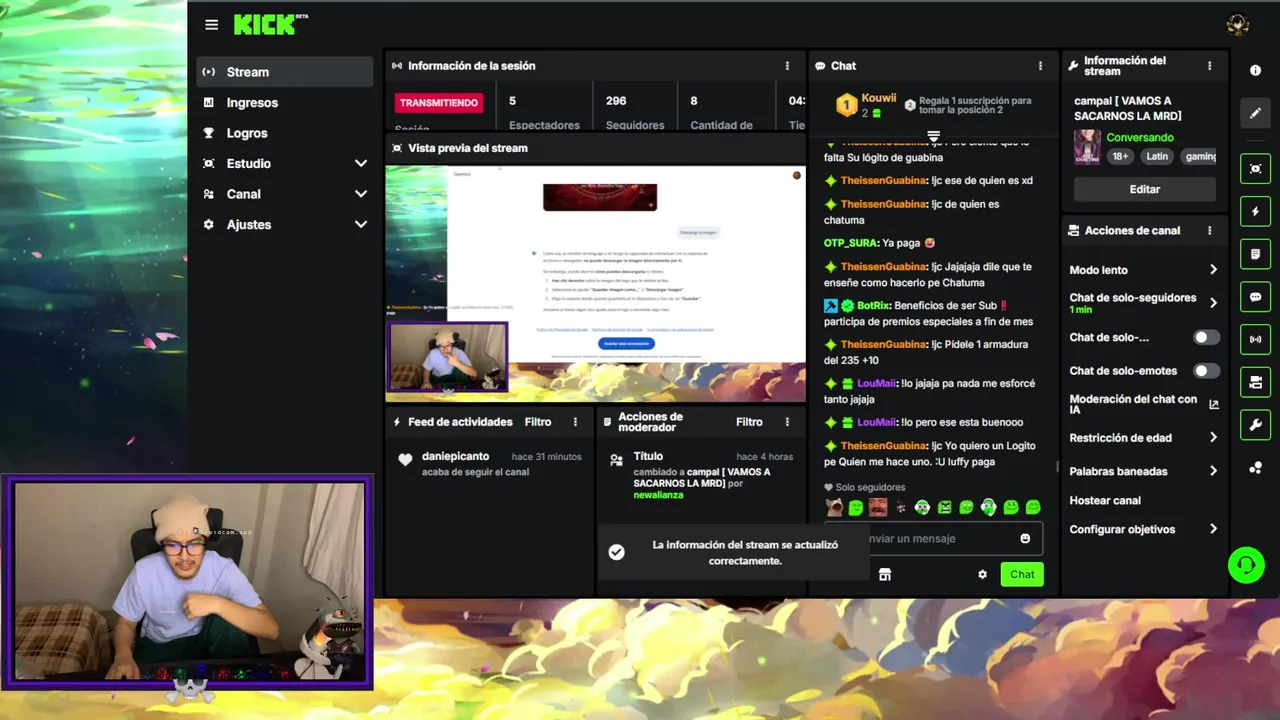This screenshot has width=1280, height=720.
Task: Expand the Estudio sidebar section
Action: pos(360,163)
